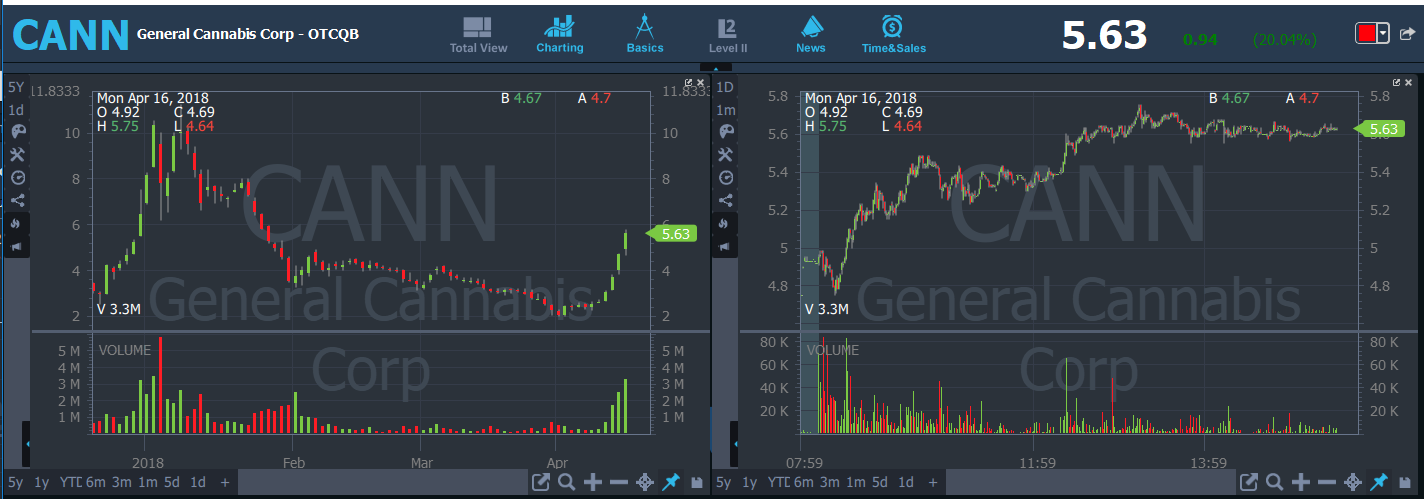Open the red color selector dropdown
The image size is (1424, 499).
pyautogui.click(x=1372, y=33)
